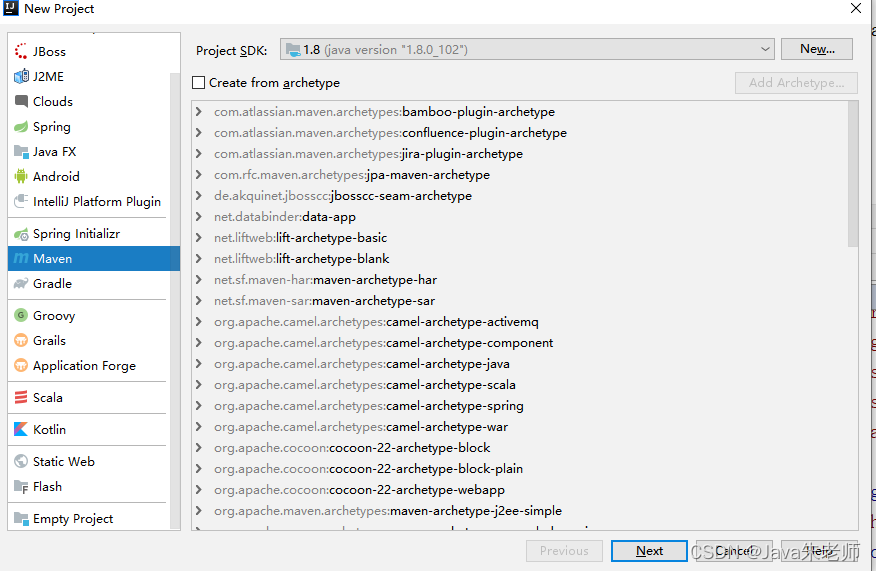This screenshot has height=571, width=876.
Task: Click the Spring Initializr icon
Action: [21, 234]
